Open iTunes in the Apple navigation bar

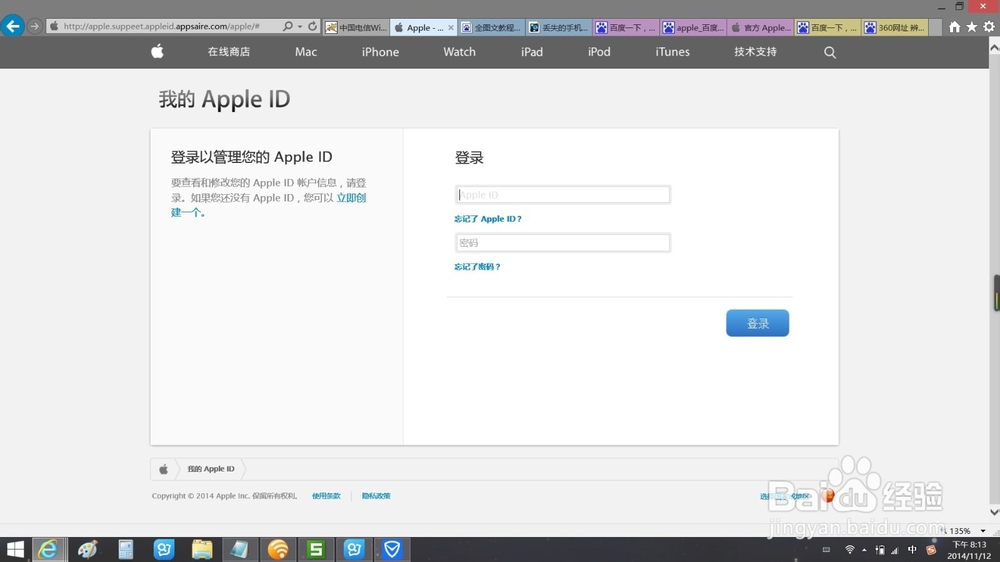pos(672,52)
